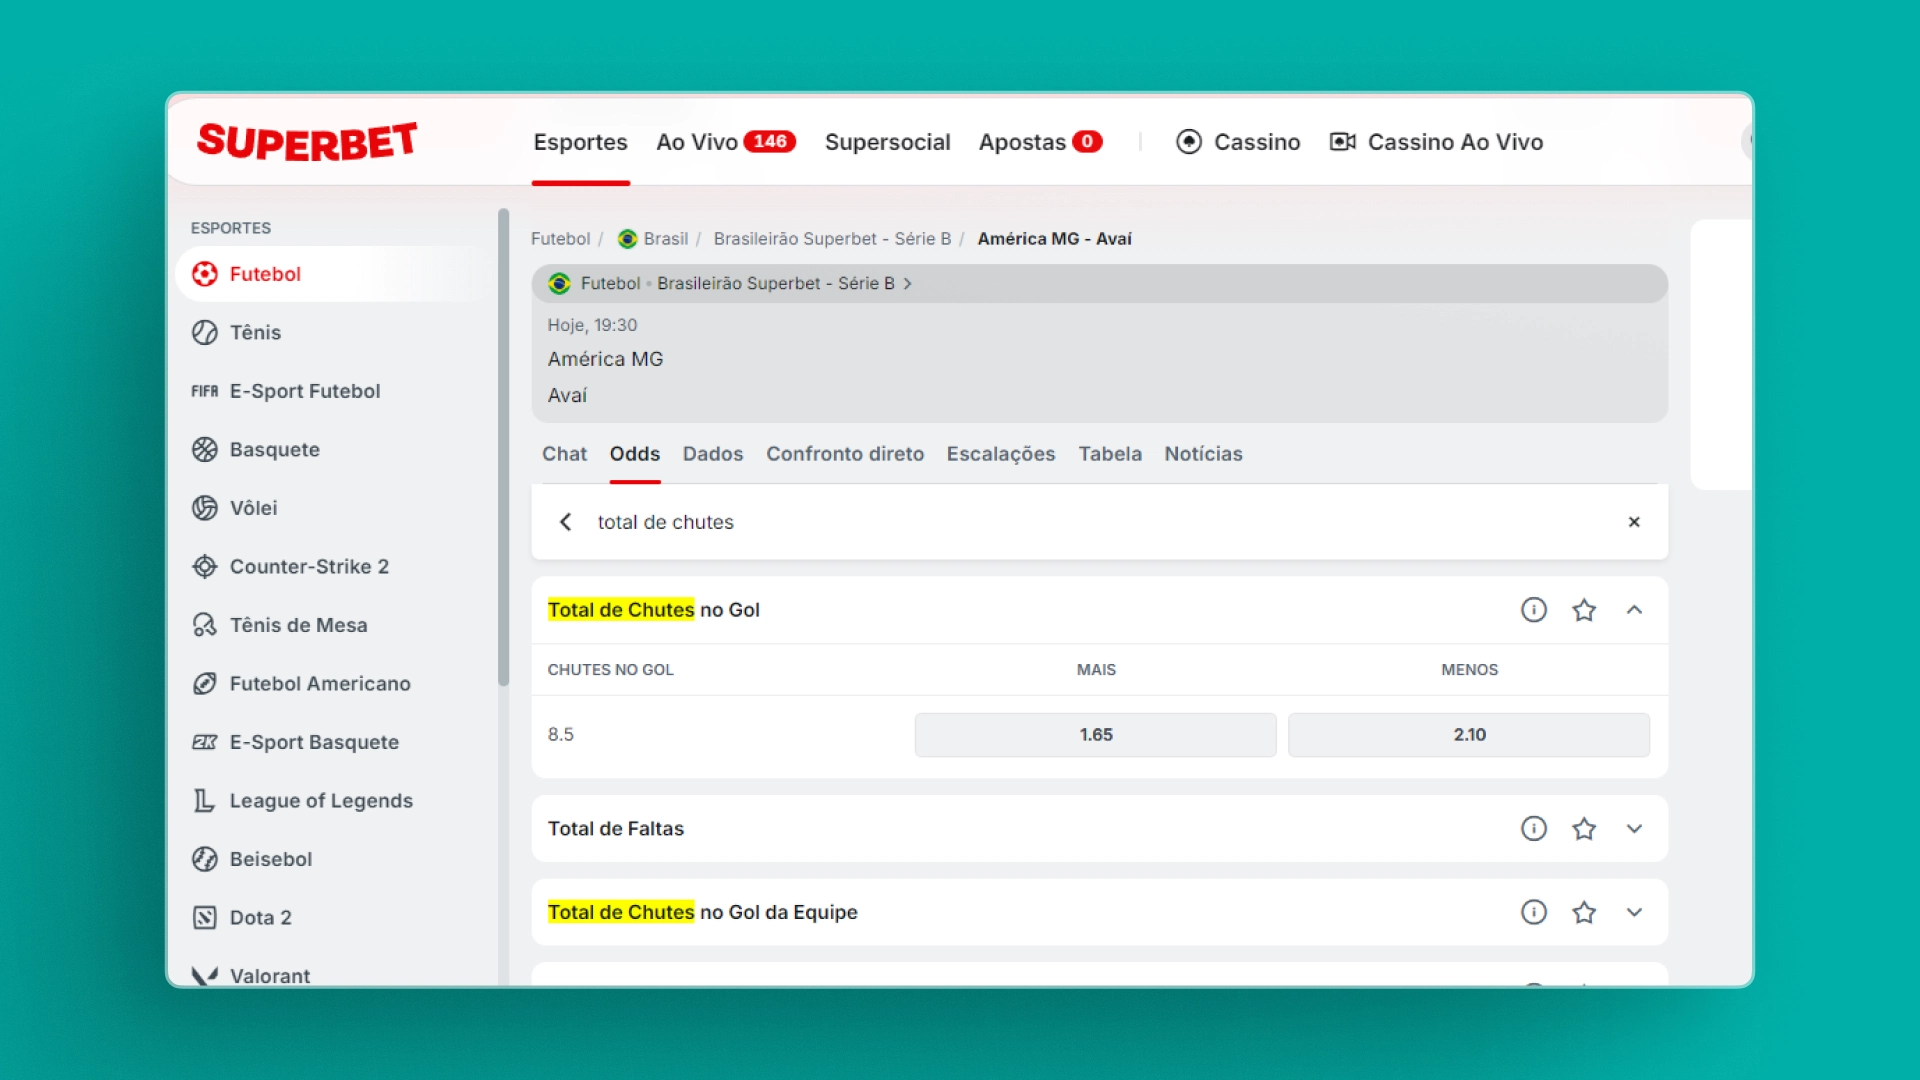
Task: Switch to the Escalações tab
Action: tap(1000, 454)
